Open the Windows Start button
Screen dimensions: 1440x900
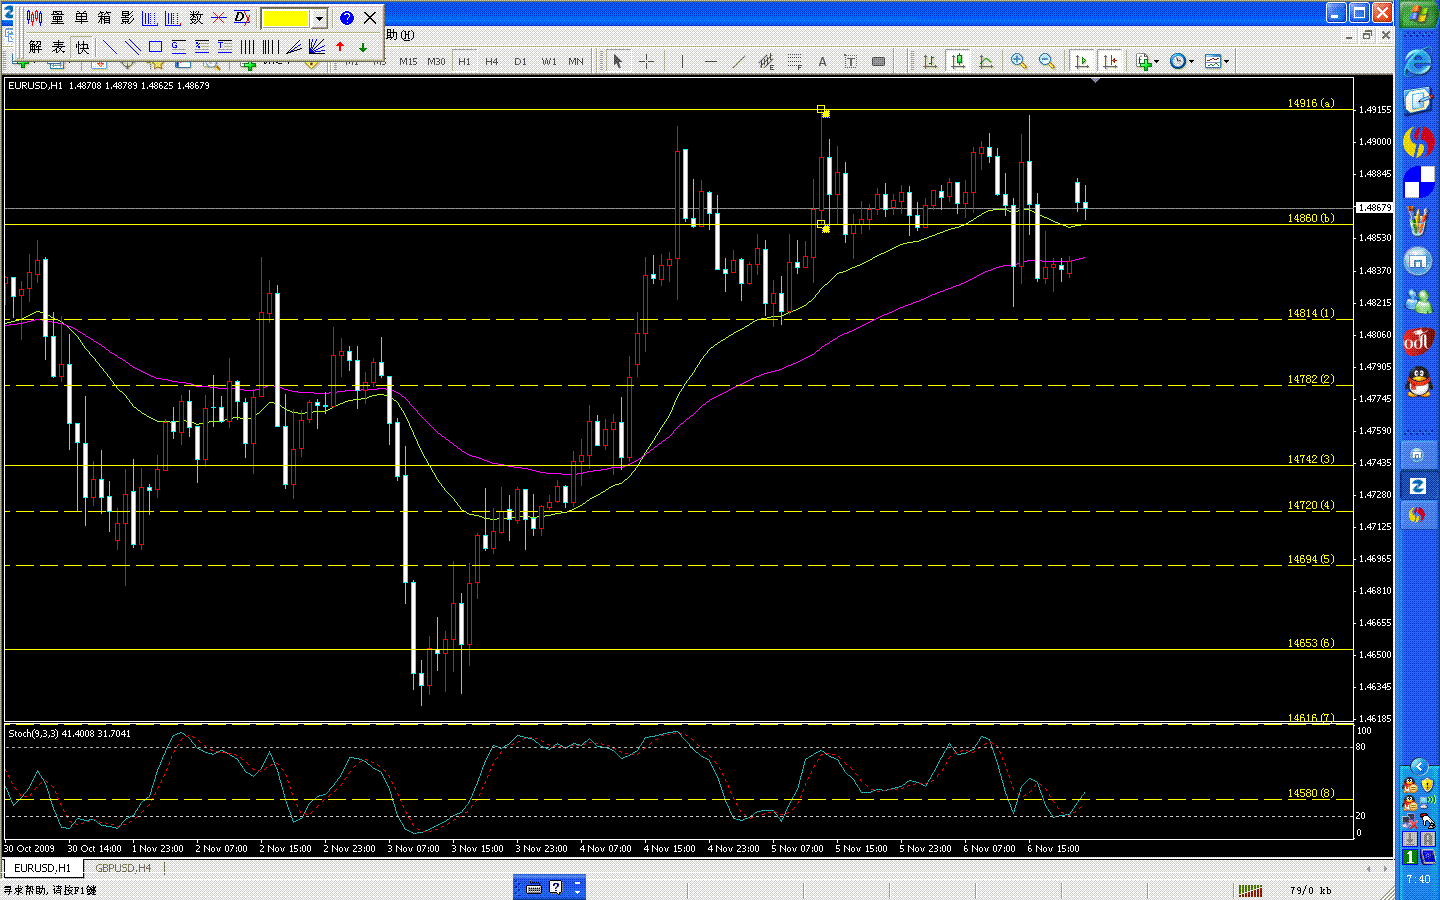[1418, 15]
